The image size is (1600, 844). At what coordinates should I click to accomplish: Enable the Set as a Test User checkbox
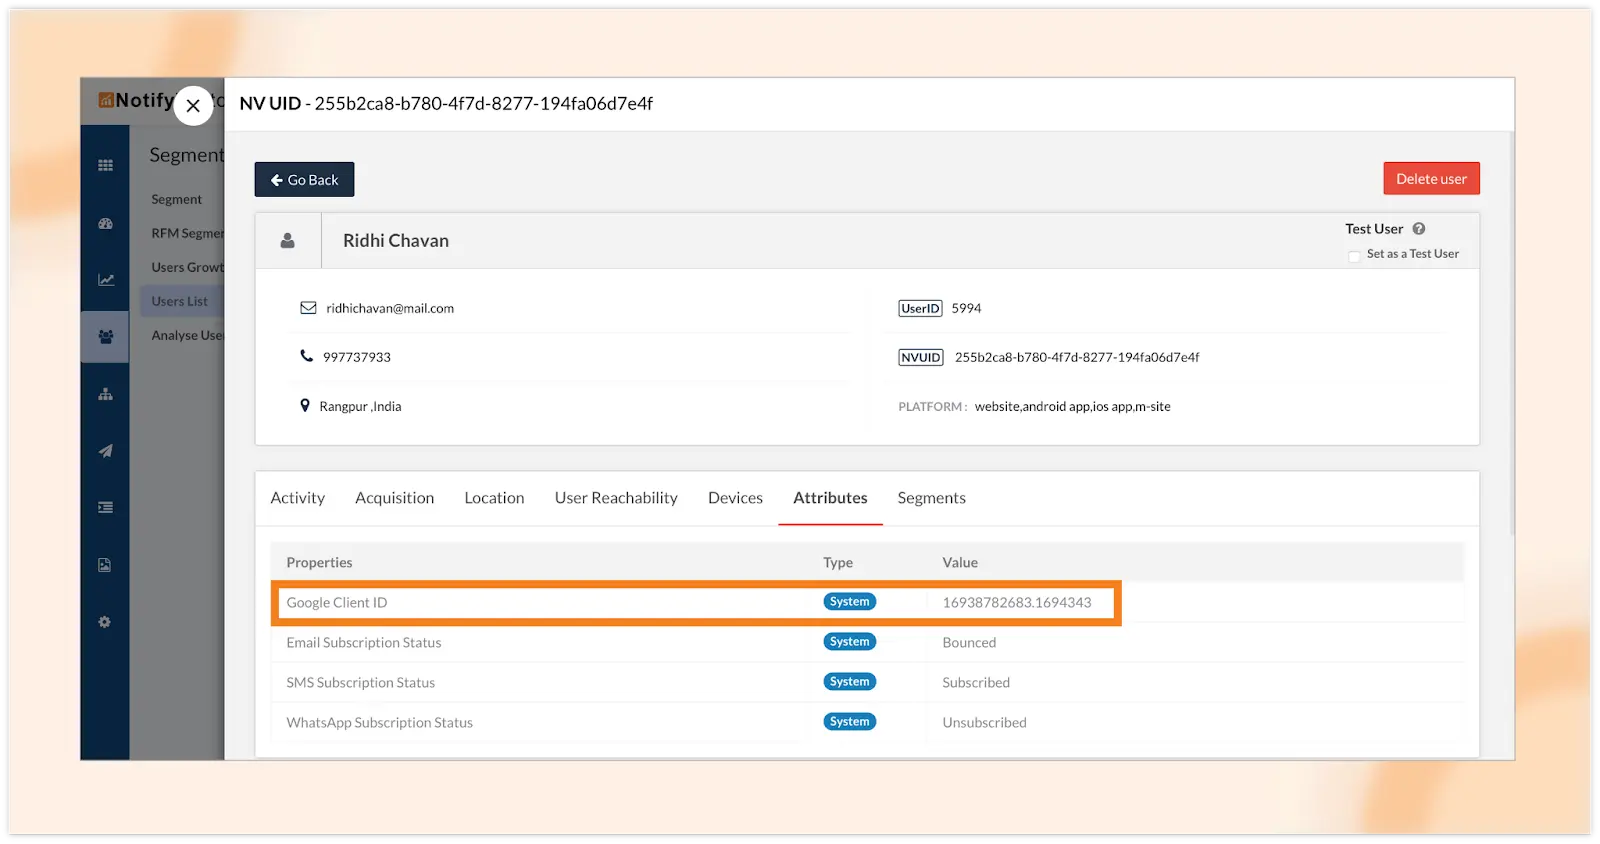(x=1354, y=255)
